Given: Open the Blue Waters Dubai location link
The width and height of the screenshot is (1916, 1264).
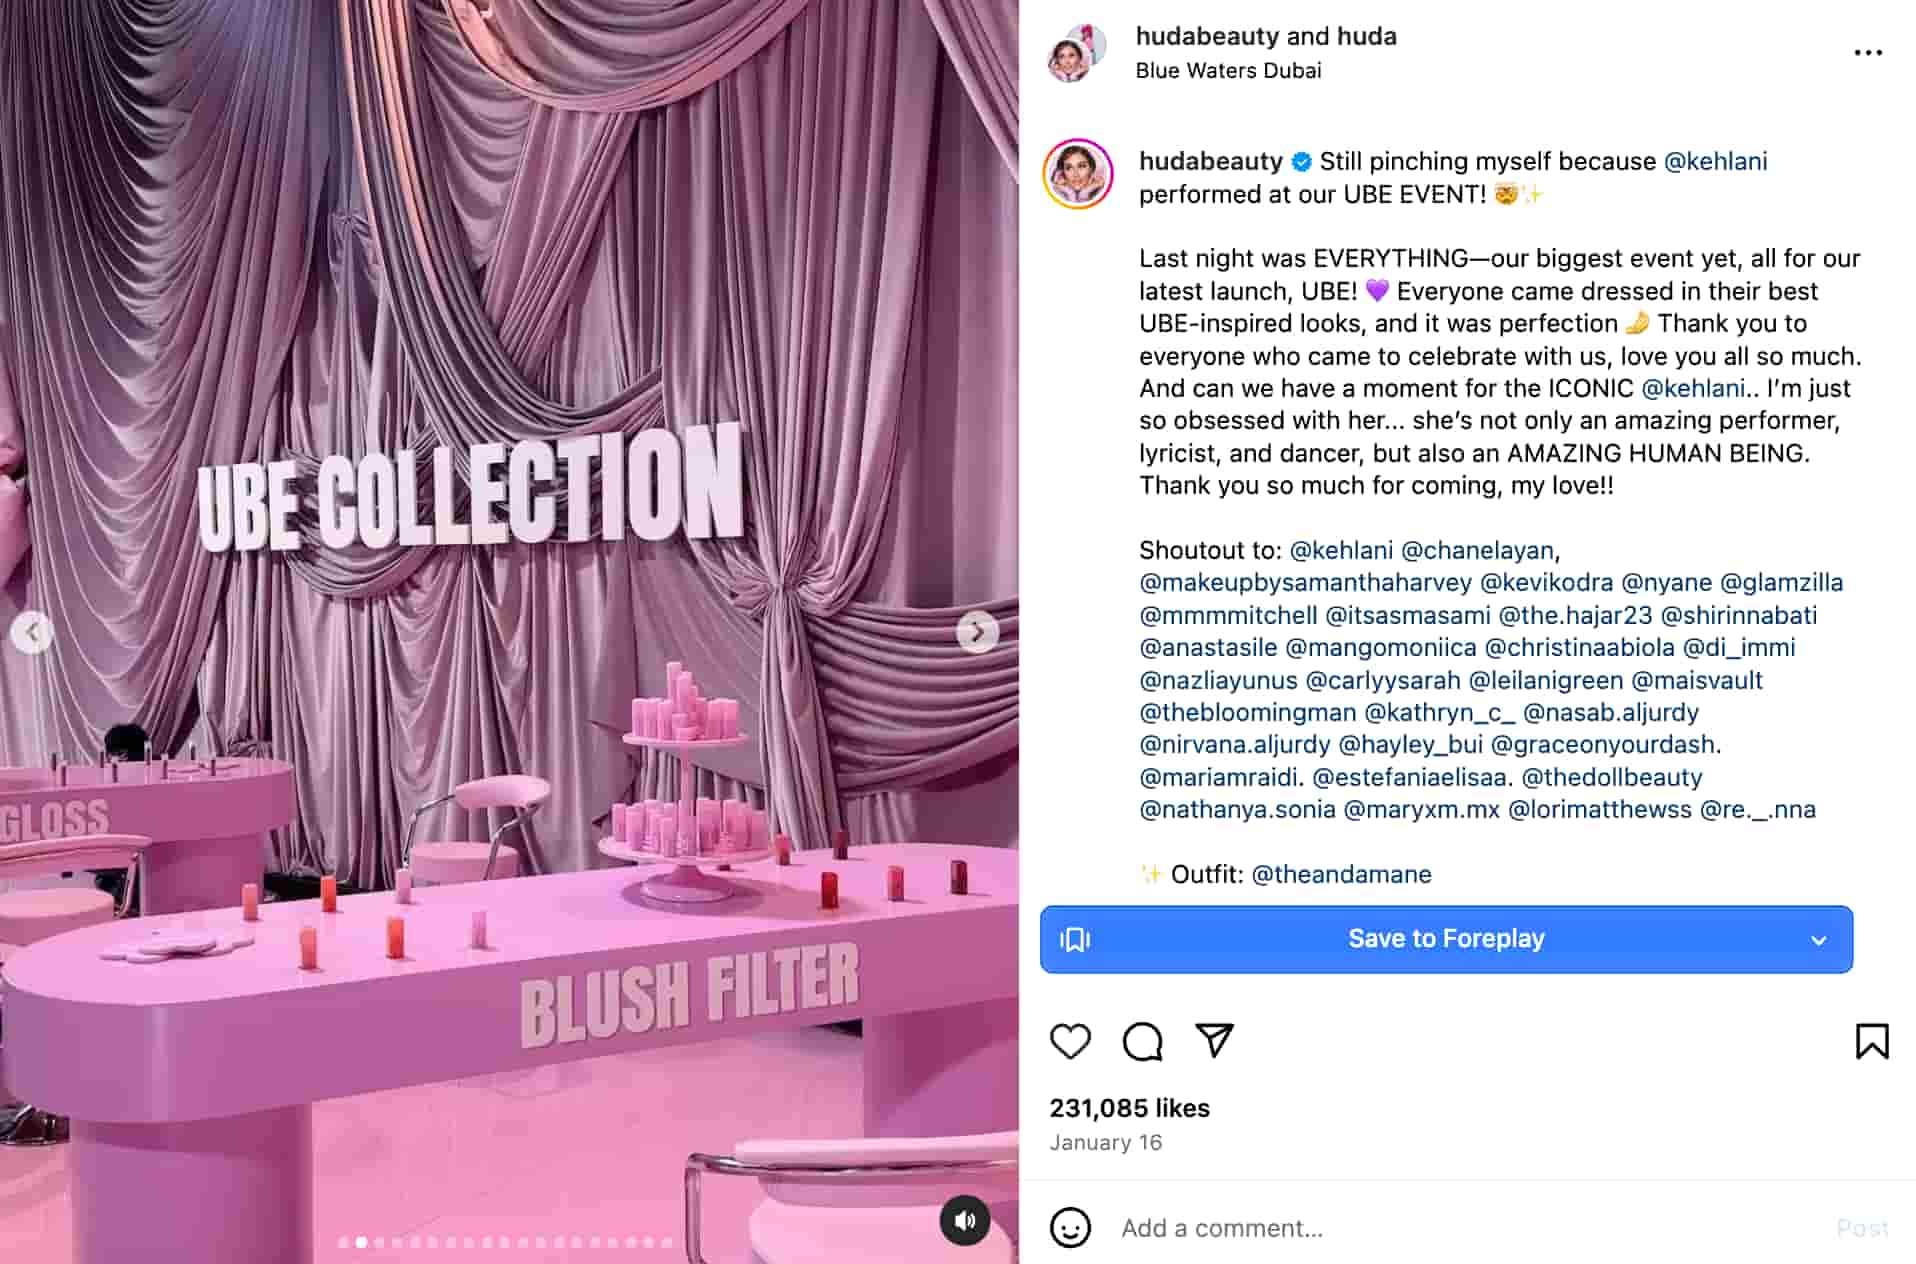Looking at the screenshot, I should point(1228,70).
